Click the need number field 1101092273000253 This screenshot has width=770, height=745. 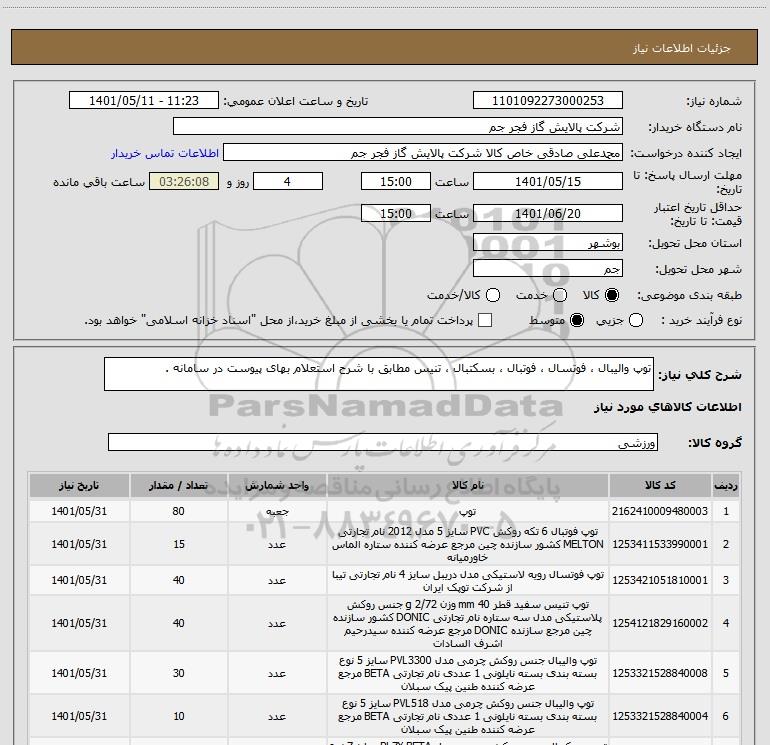click(x=548, y=101)
